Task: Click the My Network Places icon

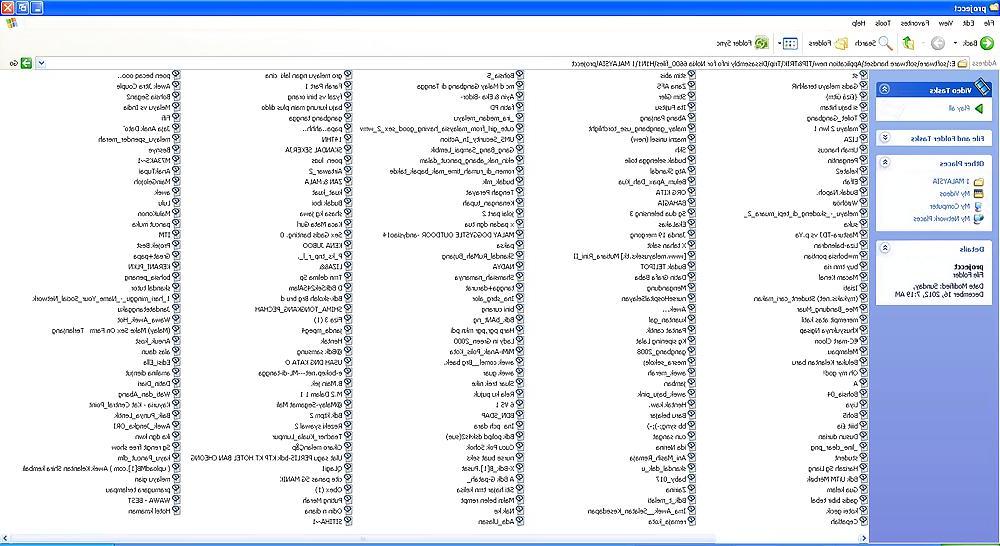Action: pos(979,218)
